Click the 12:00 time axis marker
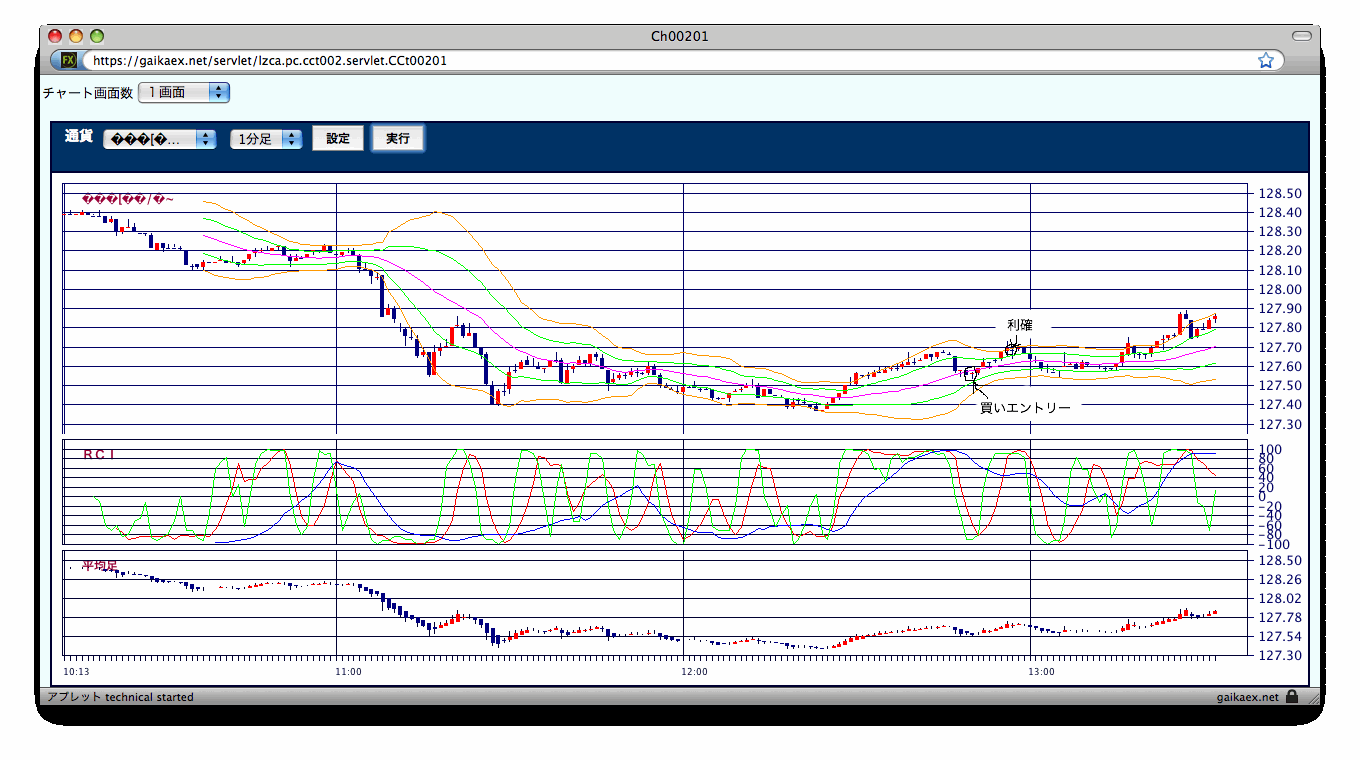Image resolution: width=1360 pixels, height=760 pixels. (x=694, y=672)
